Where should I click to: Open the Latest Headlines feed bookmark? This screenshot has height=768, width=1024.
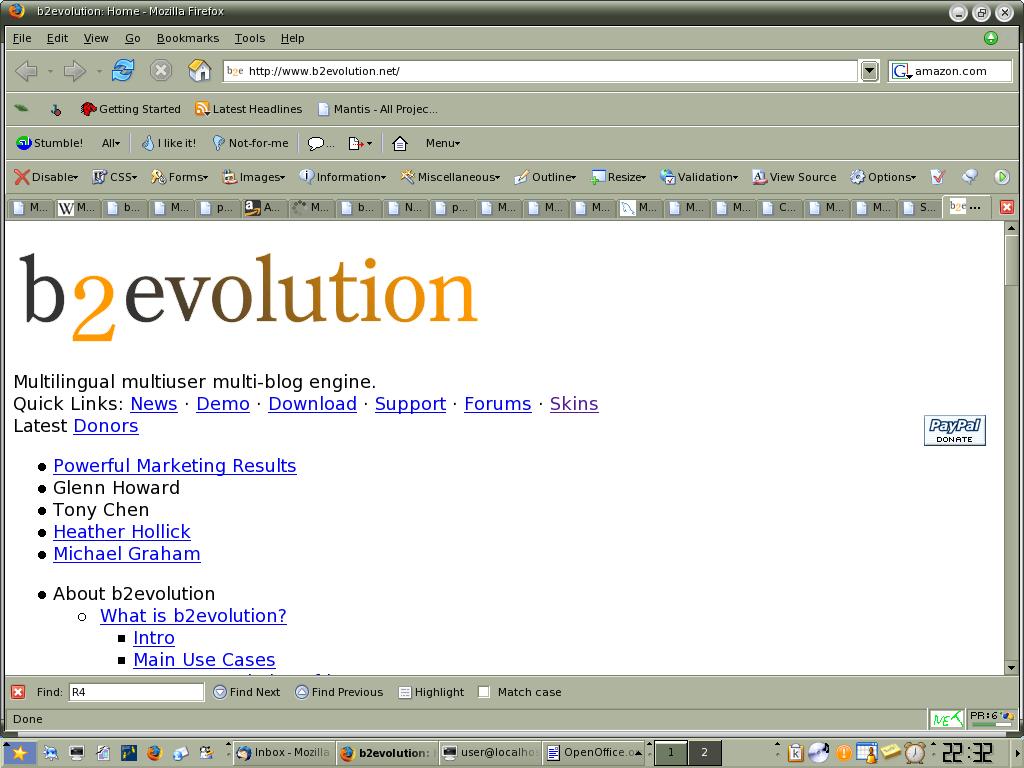(x=249, y=109)
